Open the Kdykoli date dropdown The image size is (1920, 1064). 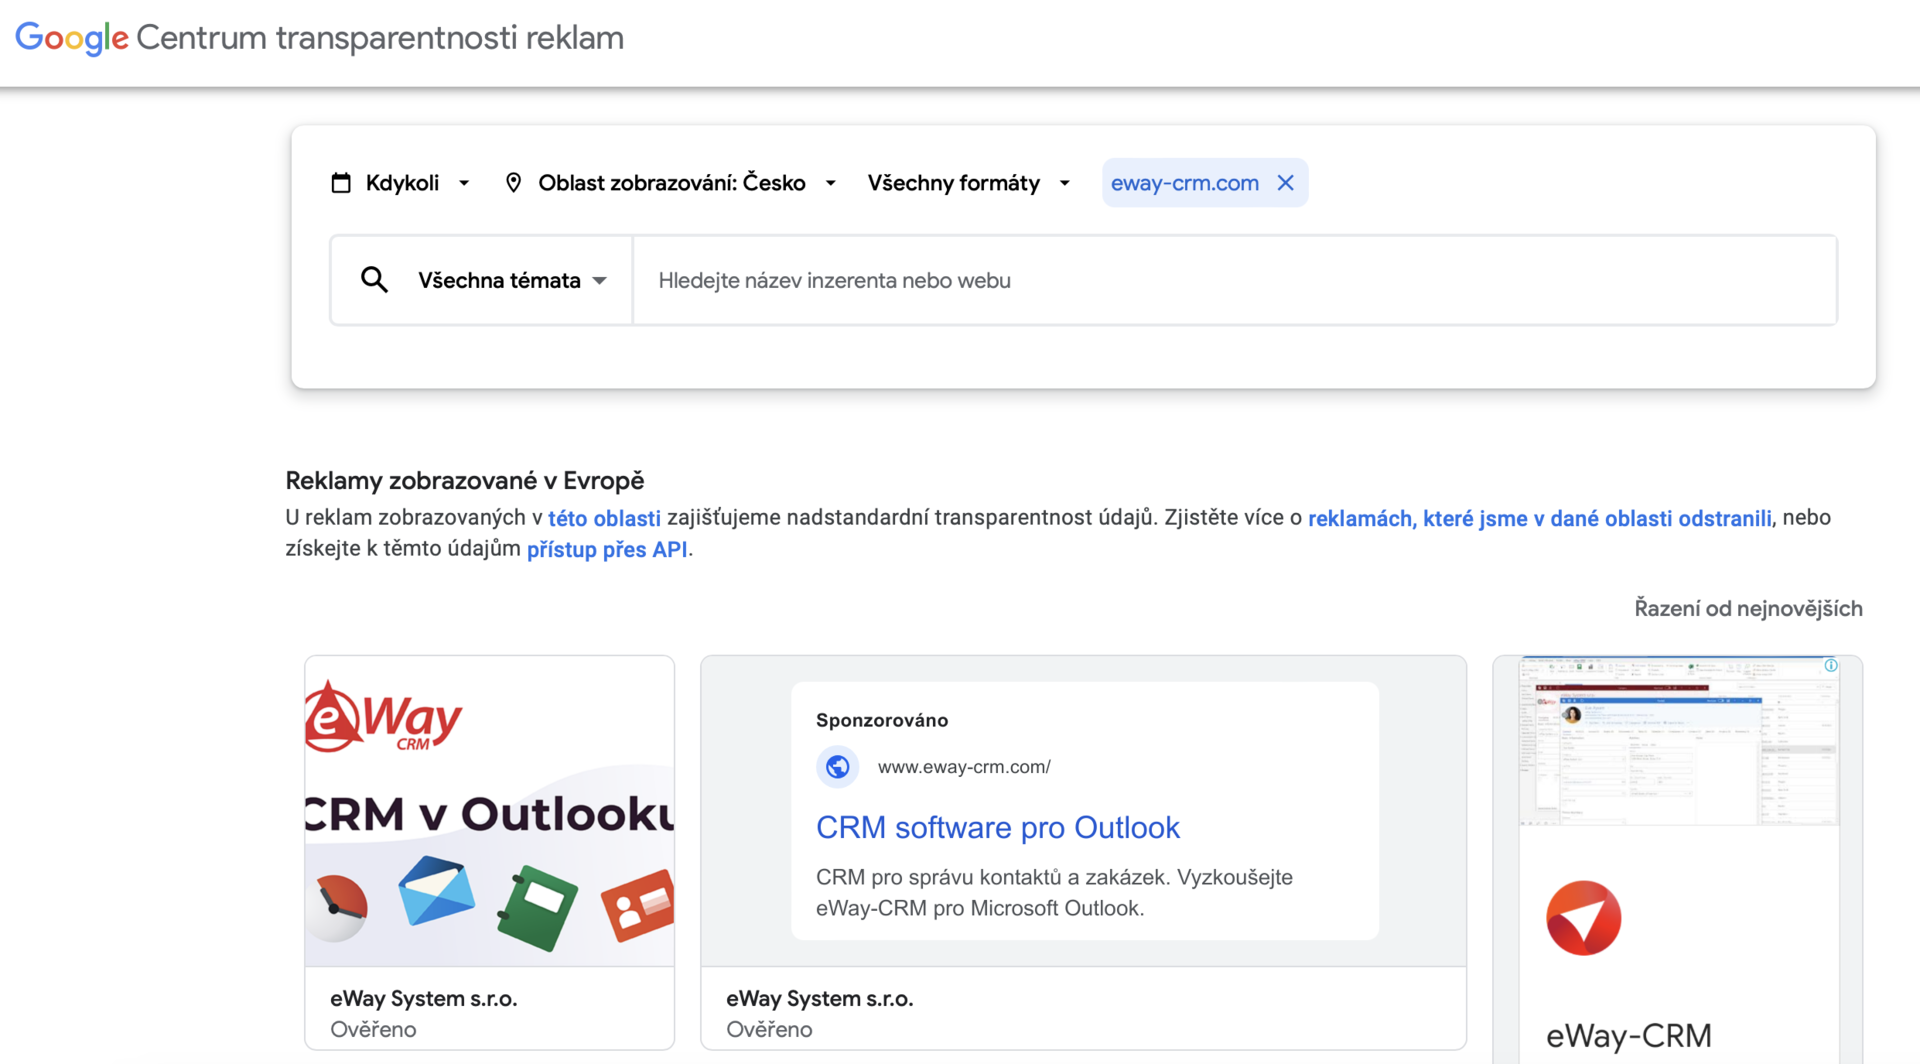click(401, 183)
